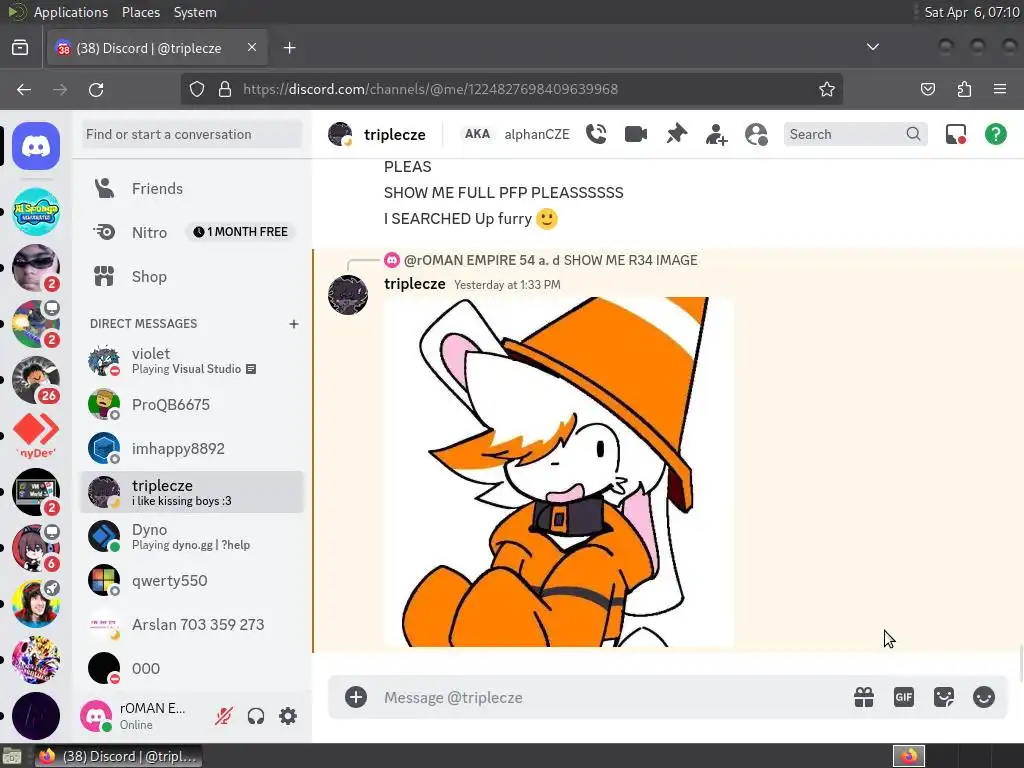Click the chat scrollbar thumb
Screen dimensions: 1024x768
1021,663
